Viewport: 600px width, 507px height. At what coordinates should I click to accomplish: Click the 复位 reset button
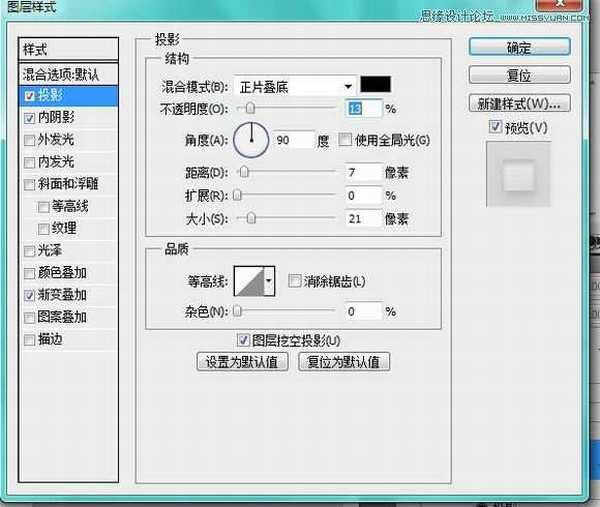(x=518, y=75)
